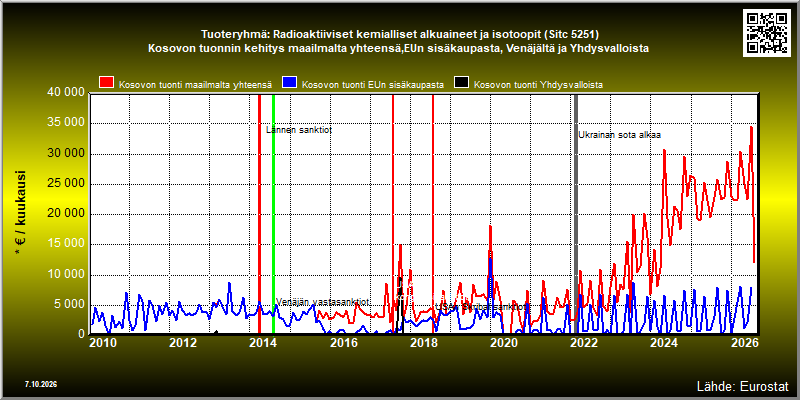The image size is (800, 400).
Task: Click the x-axis year 2016
Action: [x=344, y=342]
